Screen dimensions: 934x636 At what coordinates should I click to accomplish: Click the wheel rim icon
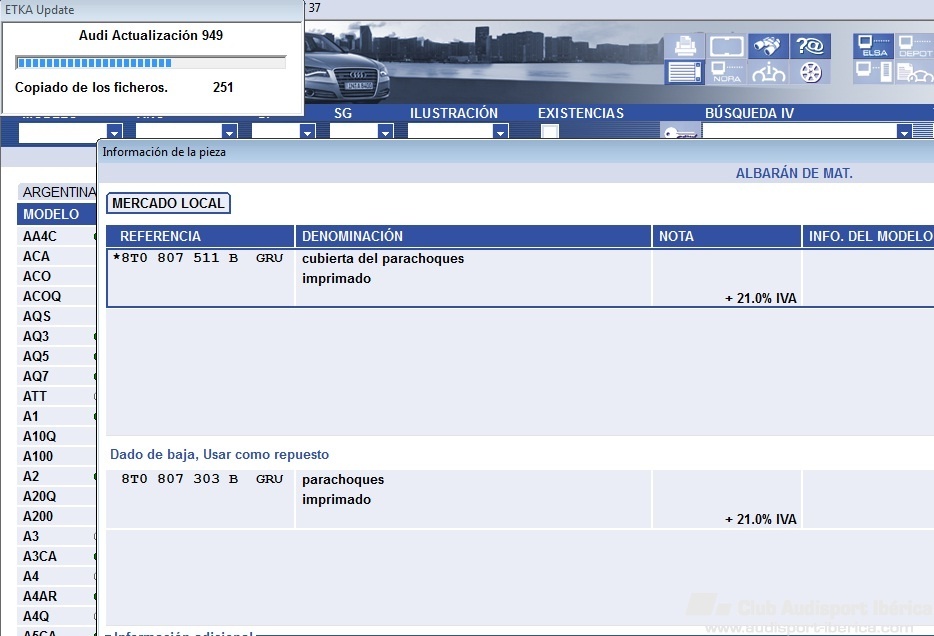[810, 73]
